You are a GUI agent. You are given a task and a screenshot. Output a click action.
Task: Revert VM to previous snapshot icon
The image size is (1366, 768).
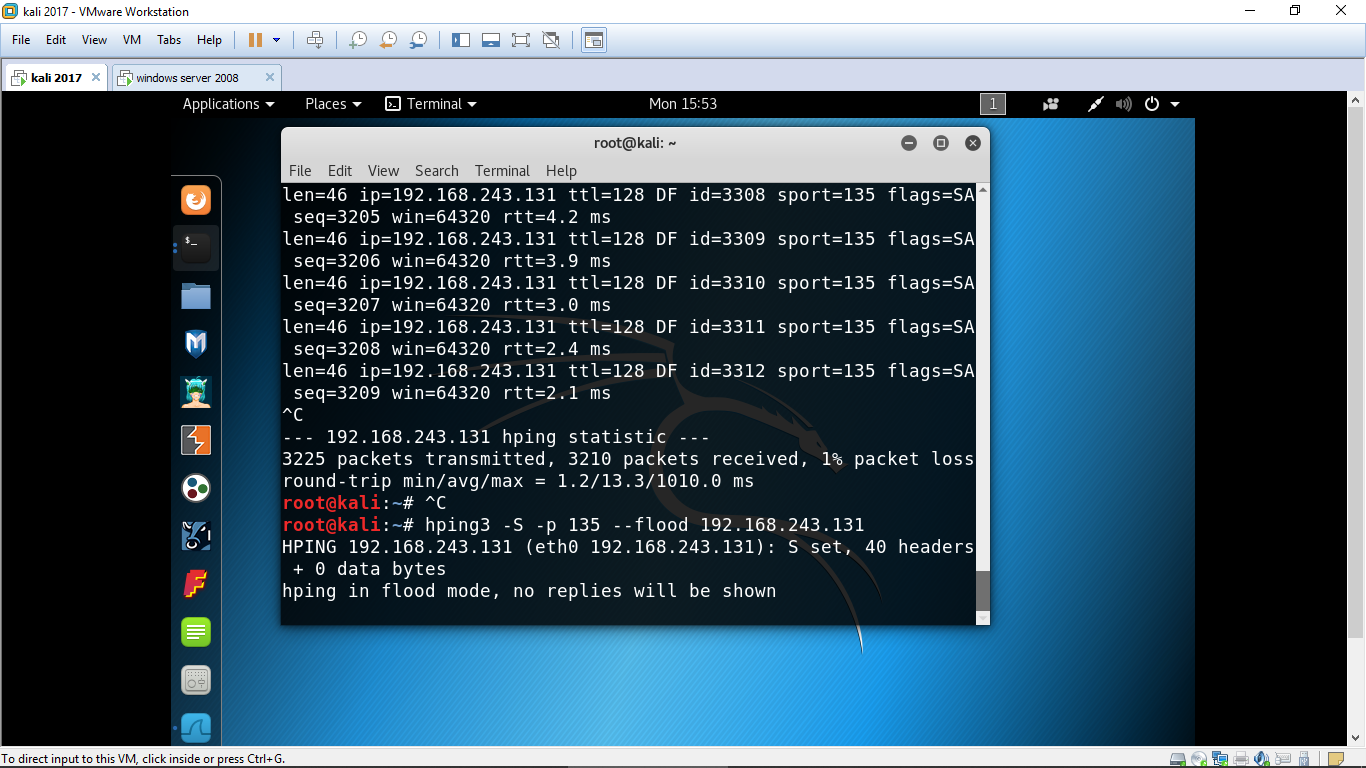(388, 40)
